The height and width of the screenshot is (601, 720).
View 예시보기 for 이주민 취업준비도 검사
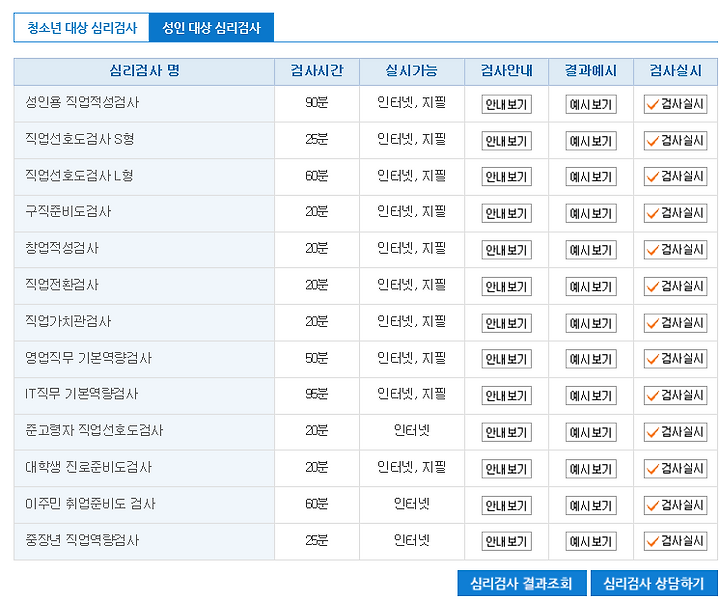coord(591,506)
